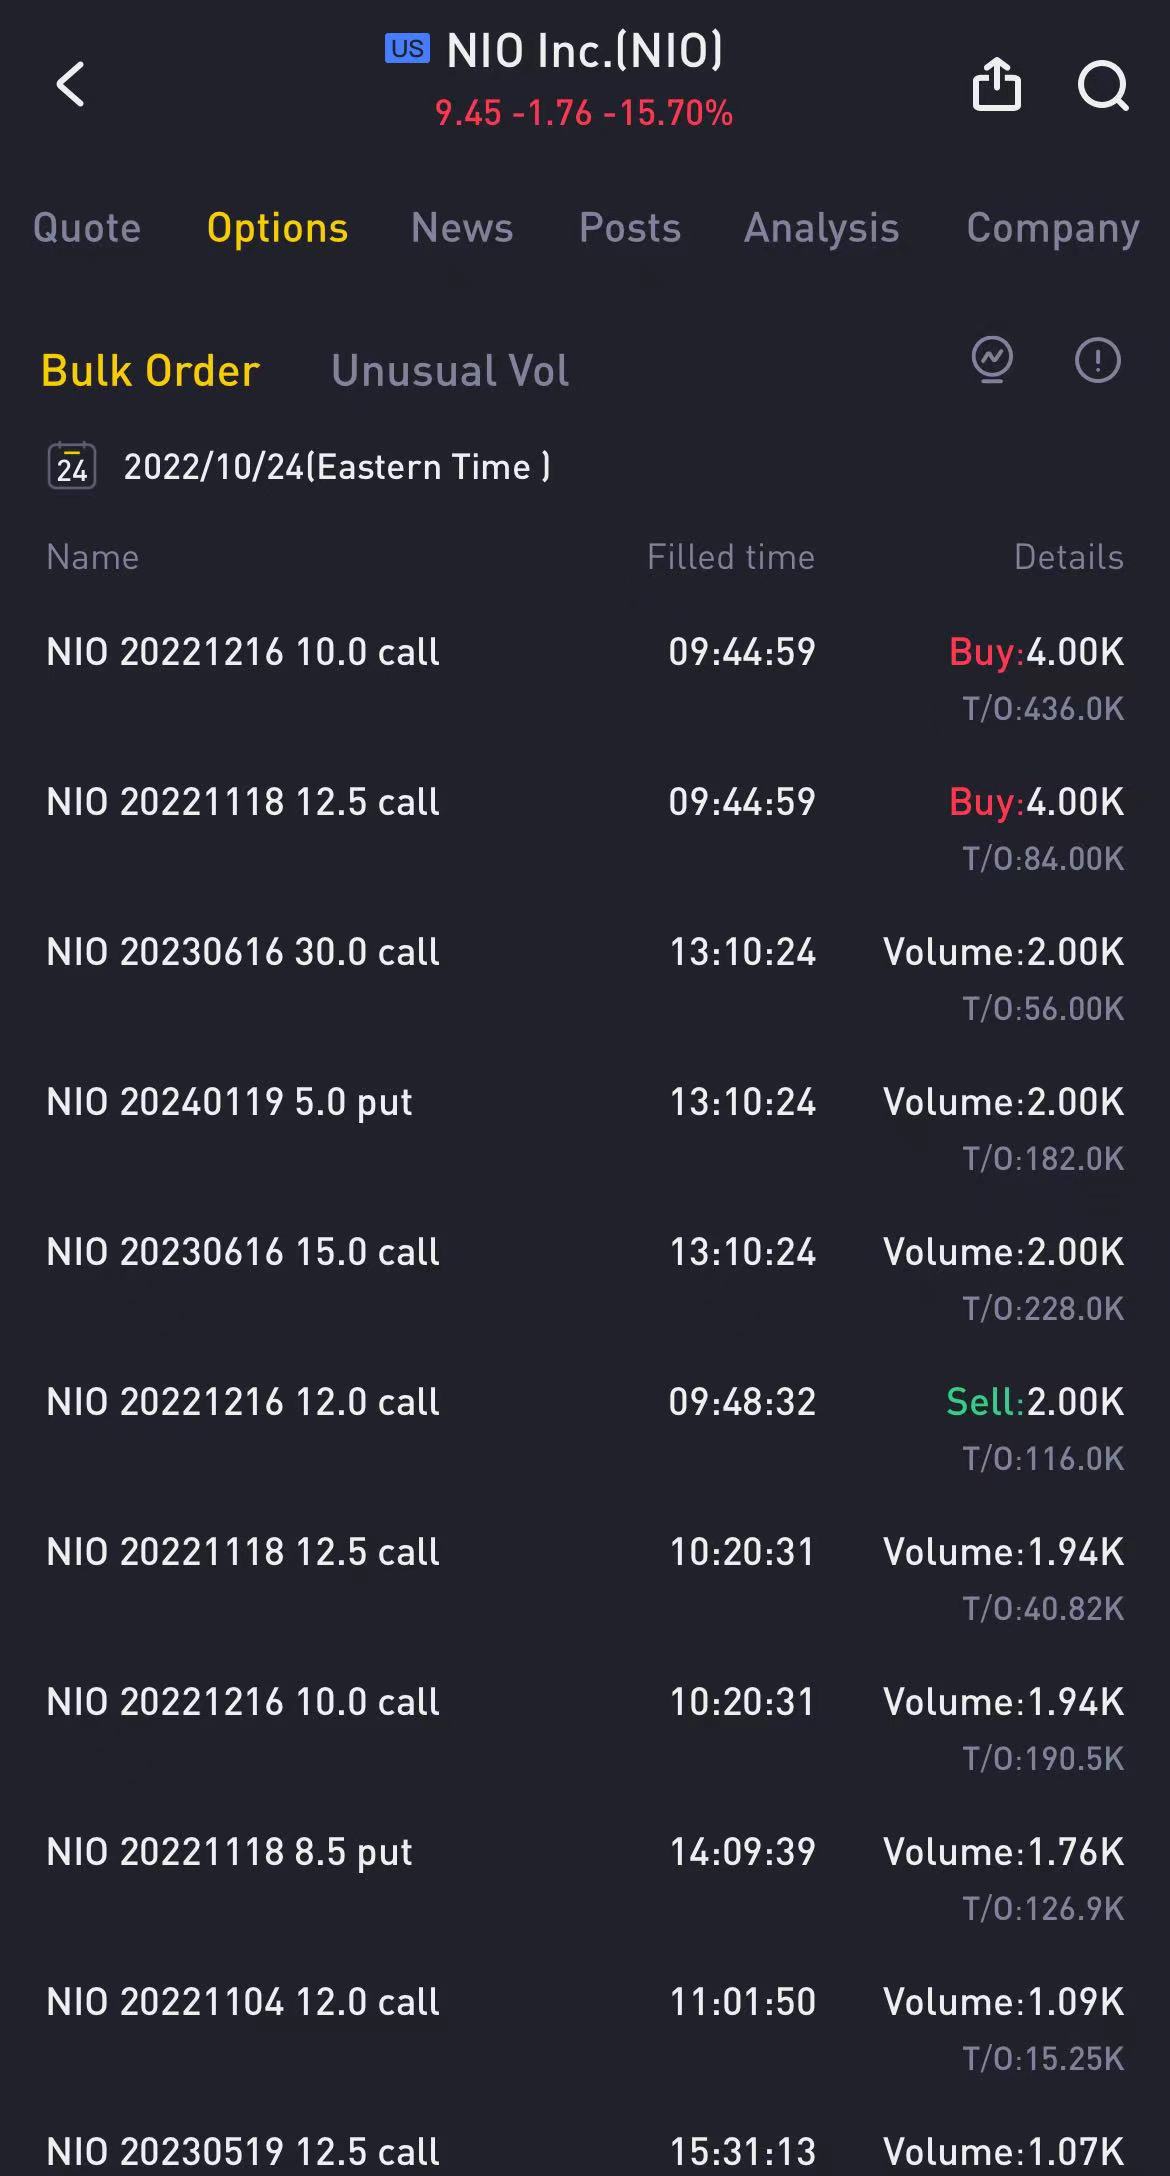Select the Bulk Order view
Screen dimensions: 1170x2176
(x=150, y=371)
